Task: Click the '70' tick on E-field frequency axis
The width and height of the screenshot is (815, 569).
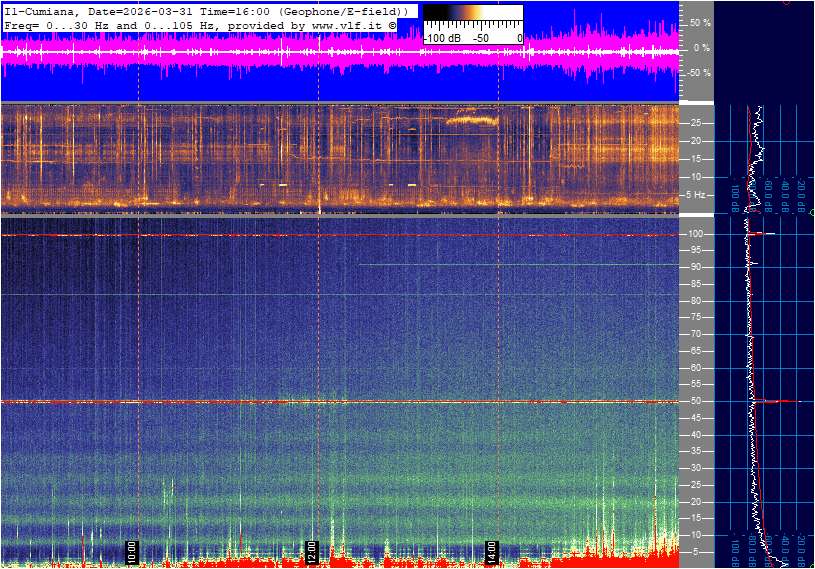Action: (x=695, y=334)
